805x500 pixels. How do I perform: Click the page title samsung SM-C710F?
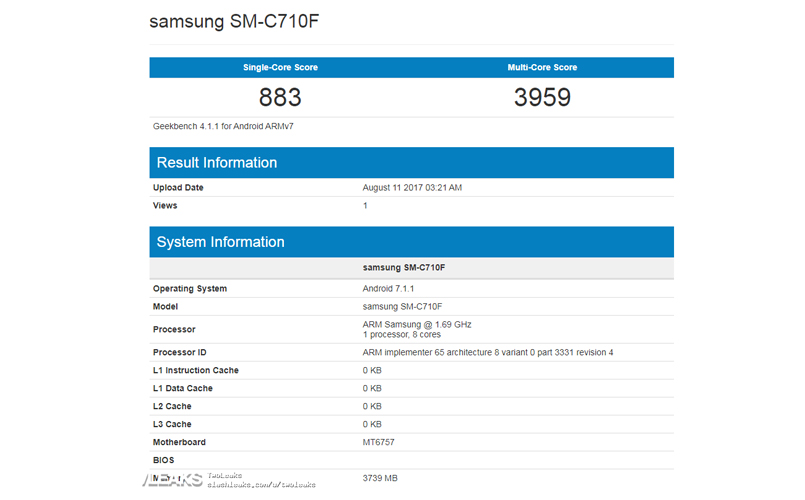234,22
